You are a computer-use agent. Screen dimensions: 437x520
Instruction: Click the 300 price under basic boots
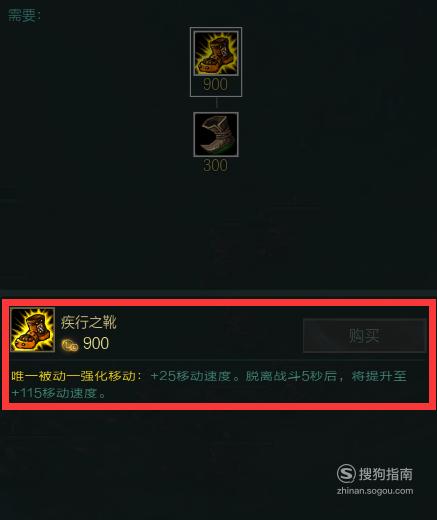[215, 166]
